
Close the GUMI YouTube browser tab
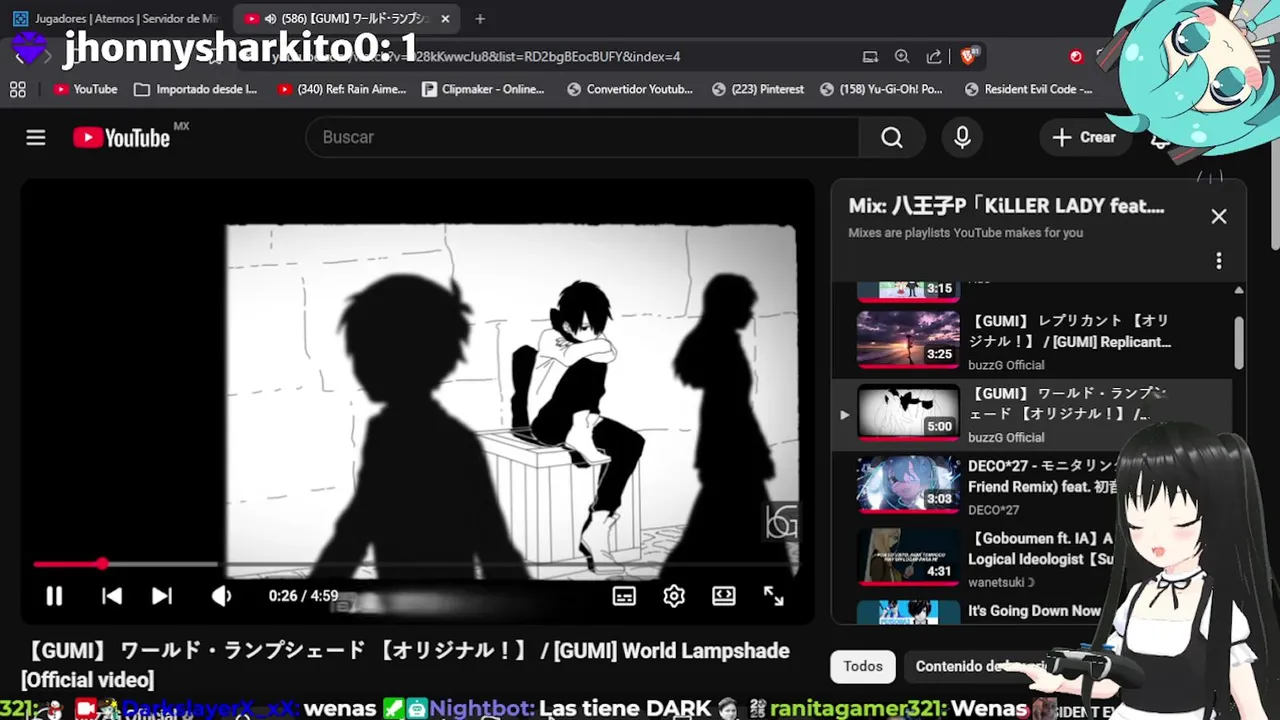pyautogui.click(x=446, y=18)
